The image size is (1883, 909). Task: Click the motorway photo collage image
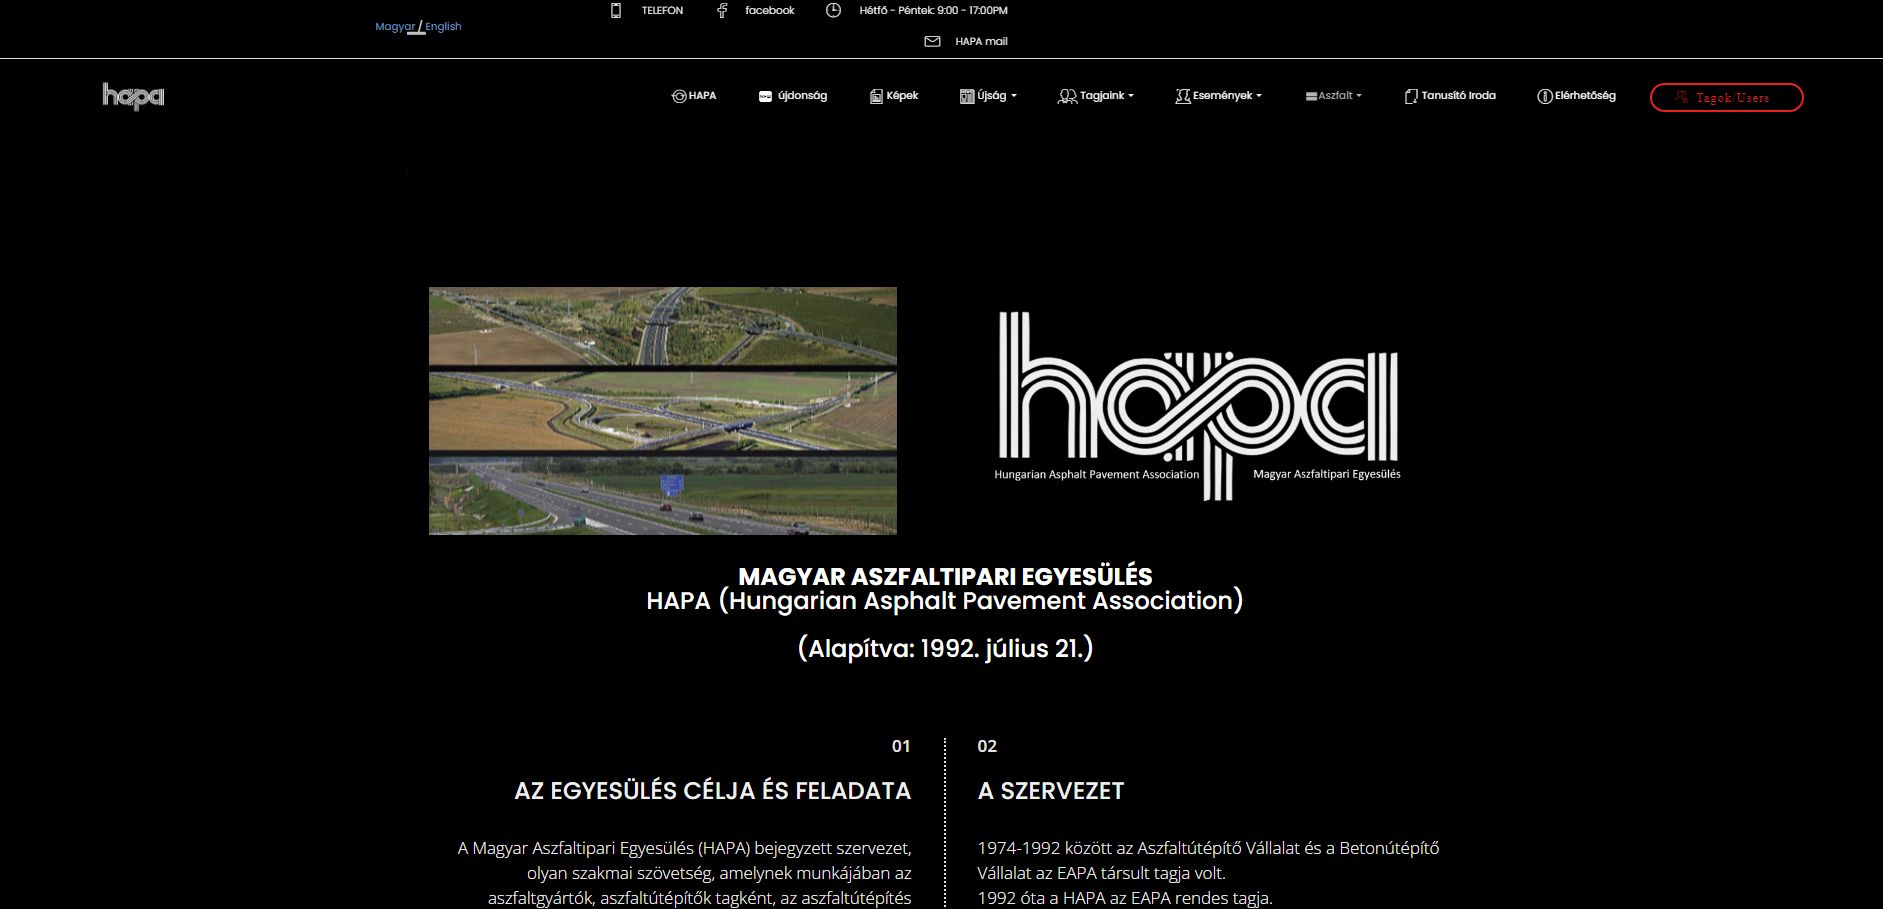[663, 411]
